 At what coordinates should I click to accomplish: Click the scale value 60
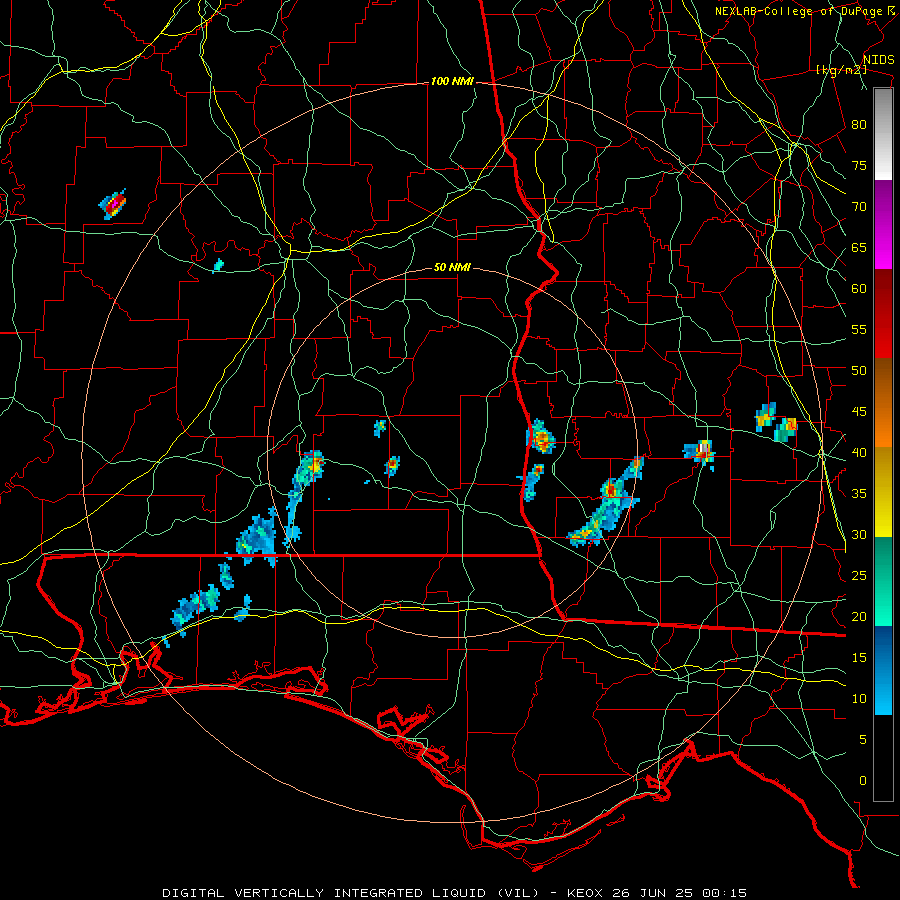(x=859, y=289)
